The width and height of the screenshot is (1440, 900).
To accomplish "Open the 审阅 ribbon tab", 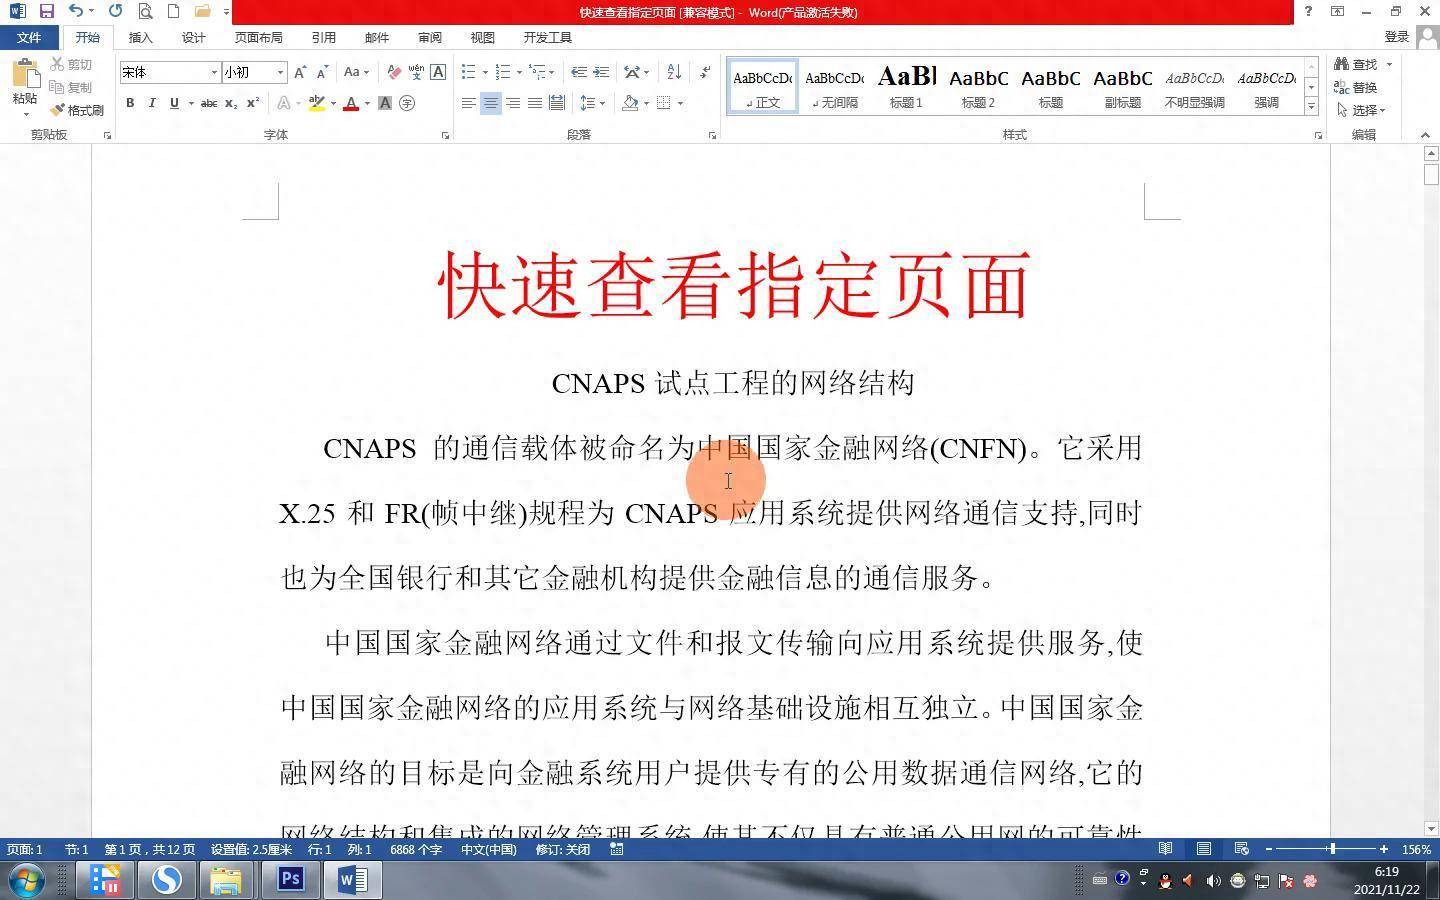I will (429, 37).
